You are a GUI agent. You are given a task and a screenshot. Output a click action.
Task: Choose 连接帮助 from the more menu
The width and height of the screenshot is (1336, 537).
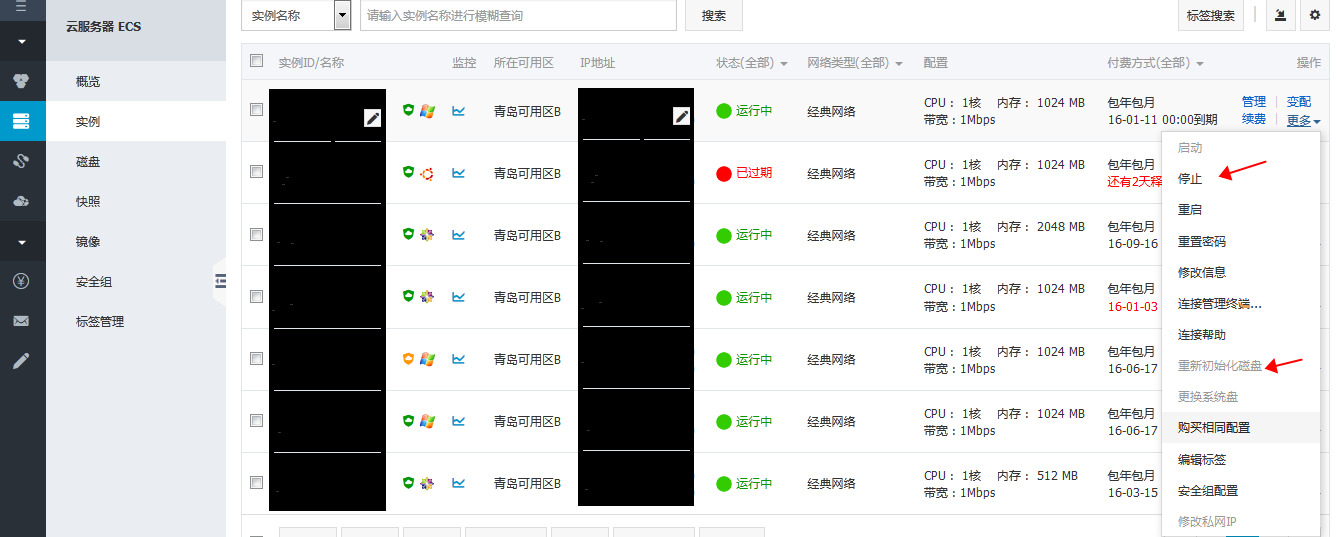click(x=1202, y=334)
